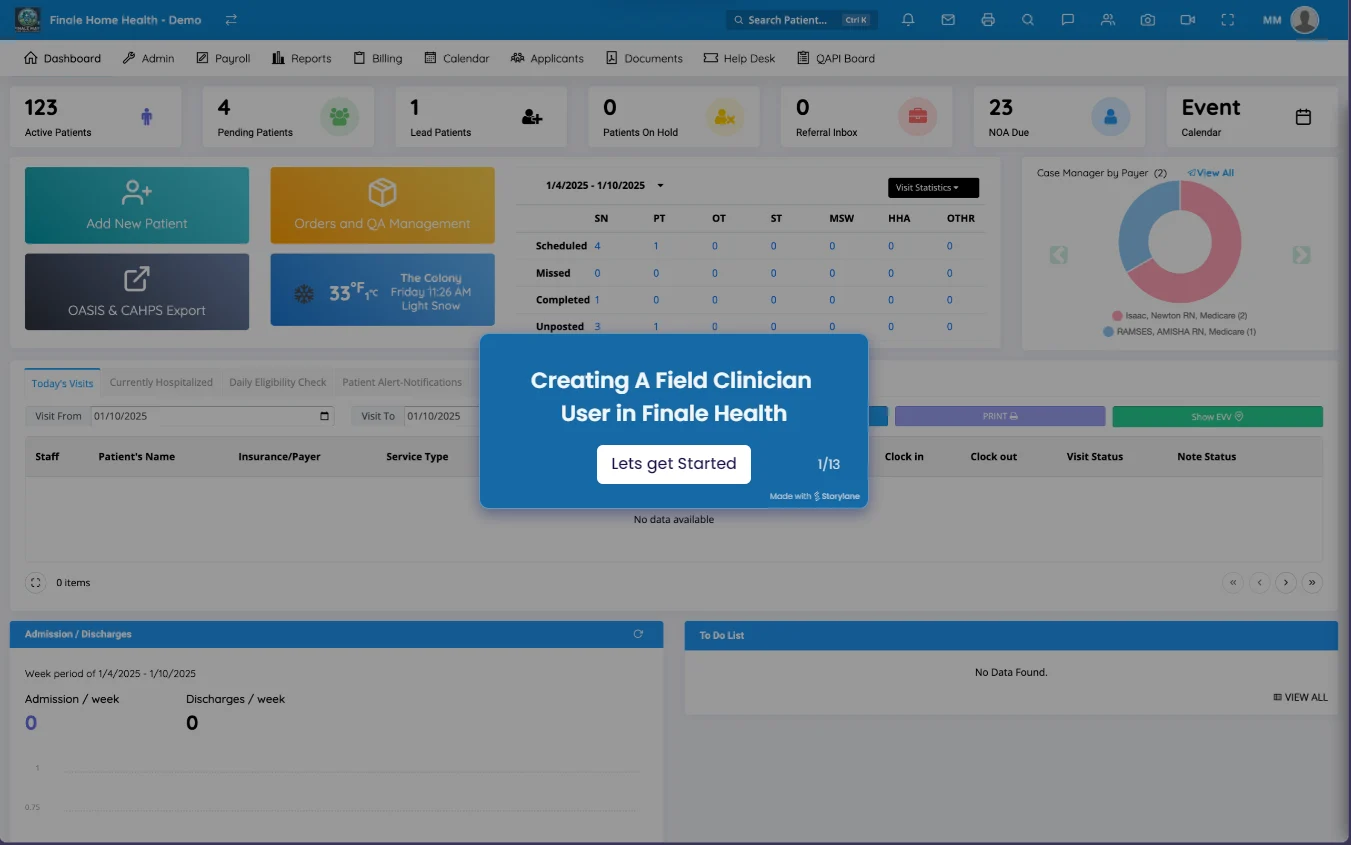The image size is (1351, 845).
Task: Open the Billing menu
Action: coord(377,58)
